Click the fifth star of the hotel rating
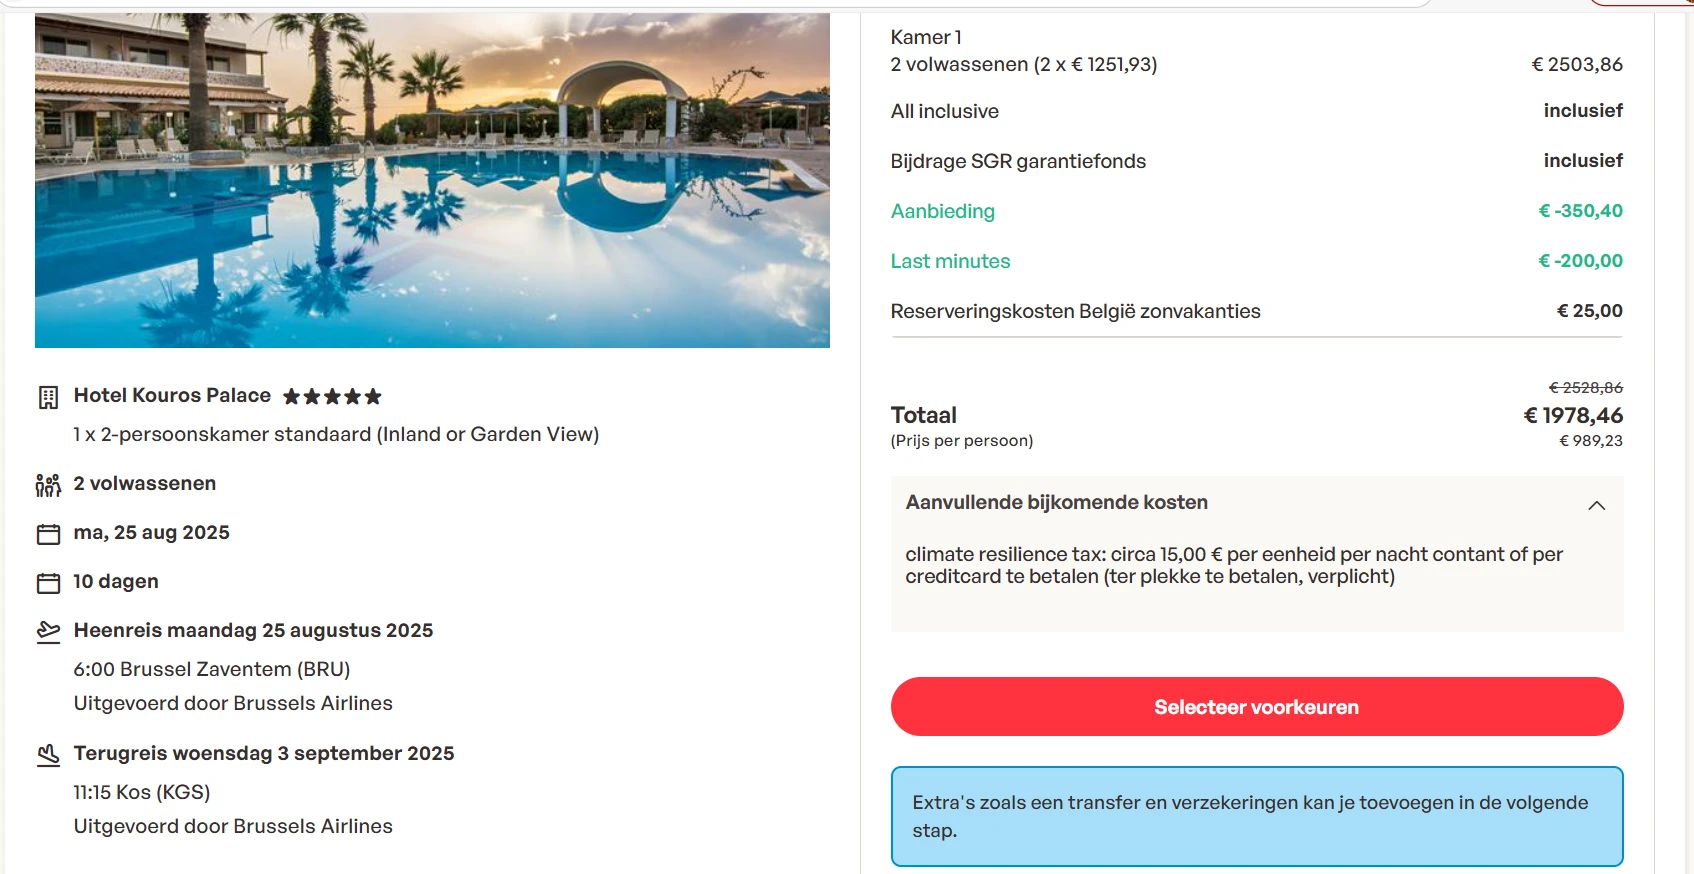This screenshot has width=1694, height=874. tap(372, 396)
